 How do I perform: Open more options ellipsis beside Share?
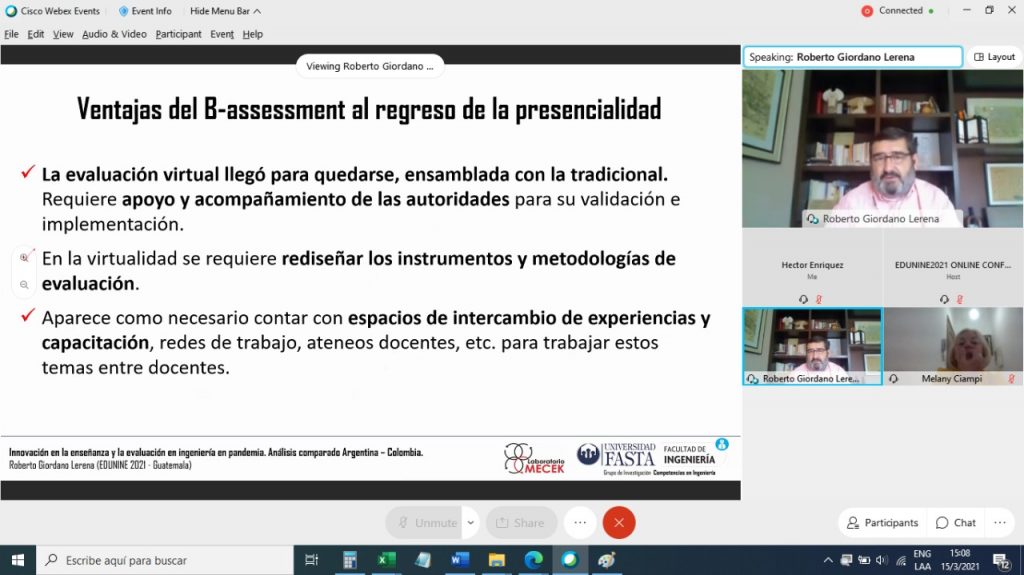click(x=580, y=522)
